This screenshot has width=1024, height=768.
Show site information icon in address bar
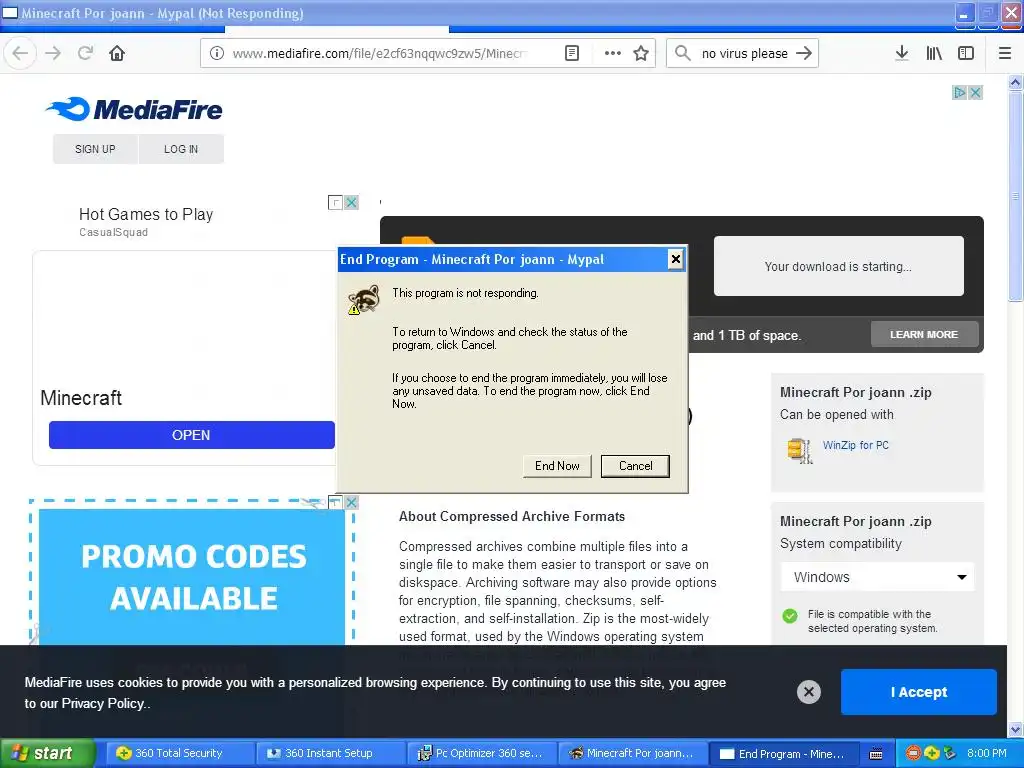click(216, 53)
